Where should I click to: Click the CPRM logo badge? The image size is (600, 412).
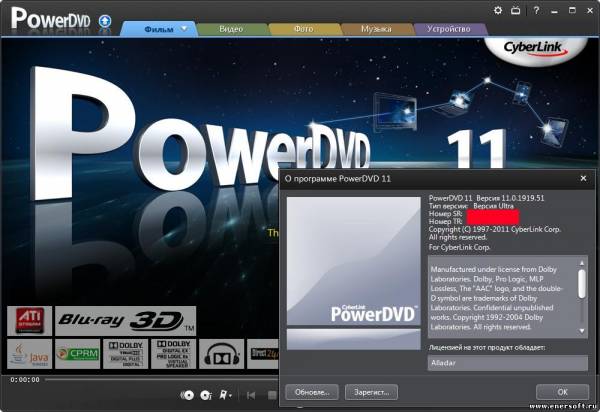(78, 354)
